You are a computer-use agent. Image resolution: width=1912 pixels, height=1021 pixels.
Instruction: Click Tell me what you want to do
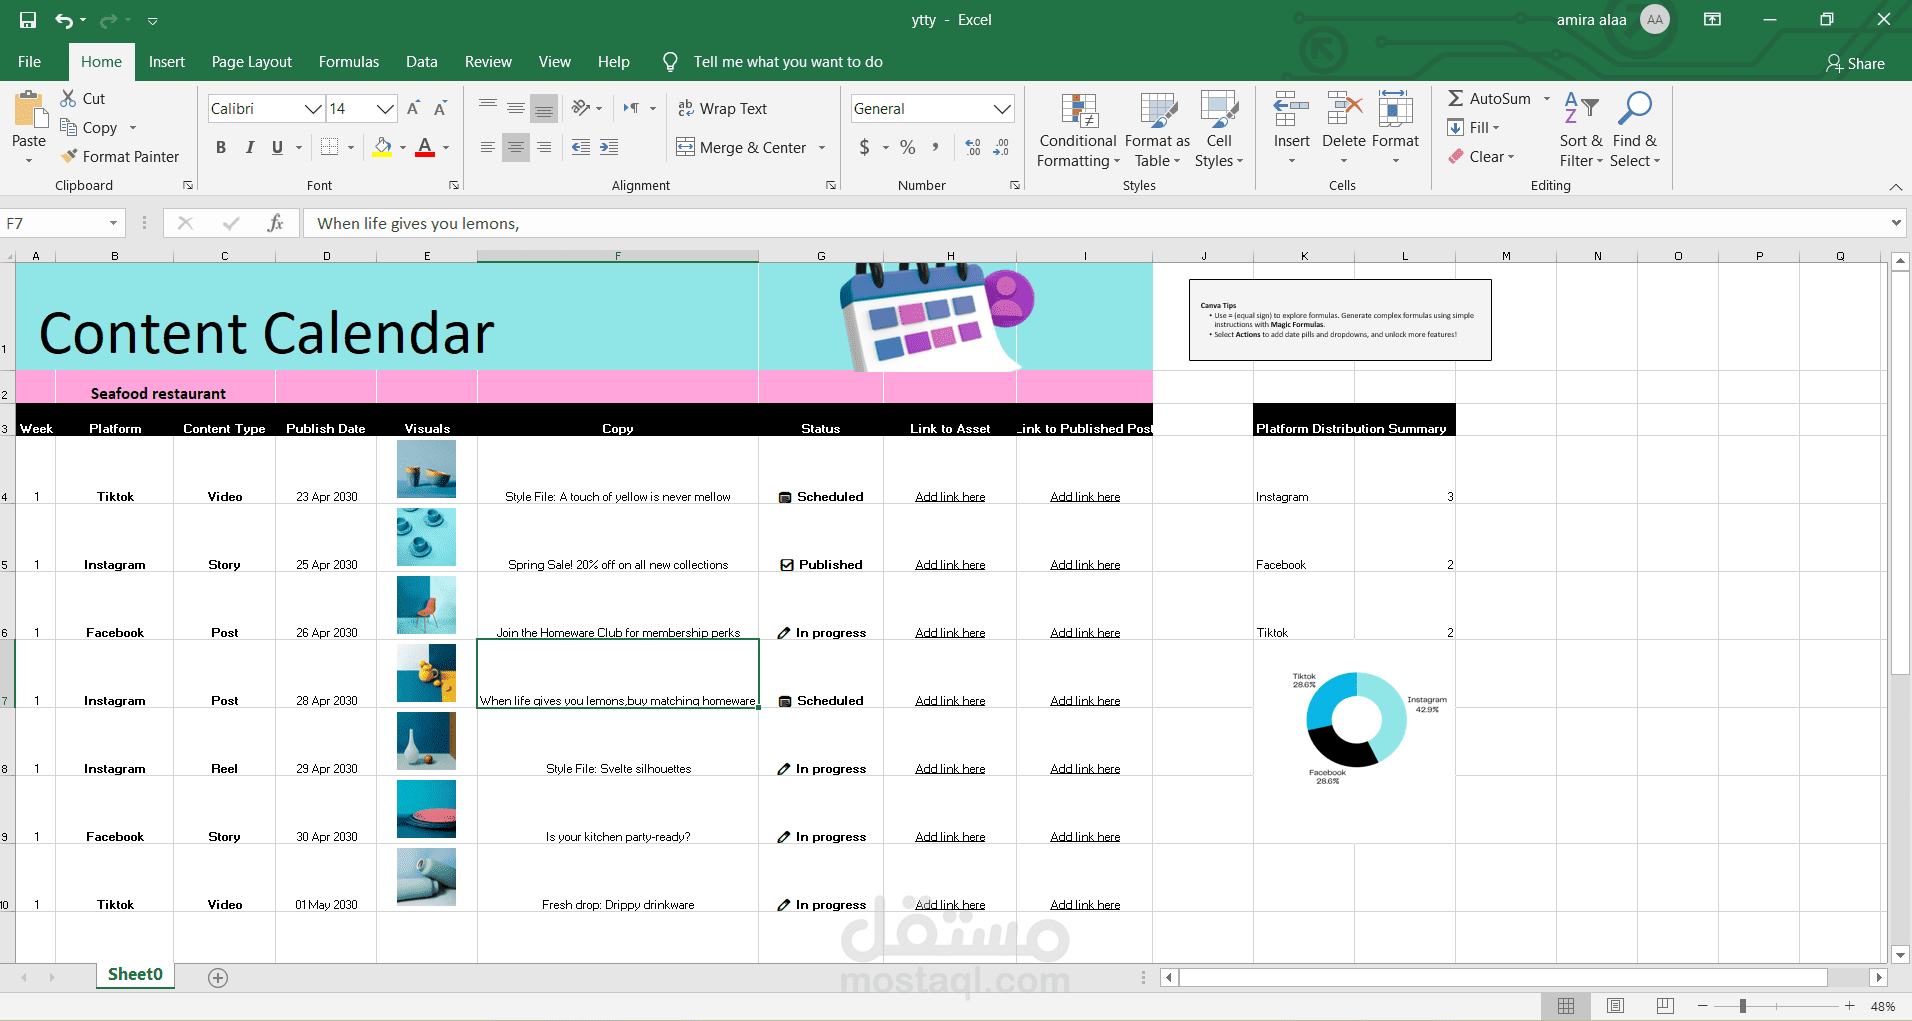tap(788, 62)
